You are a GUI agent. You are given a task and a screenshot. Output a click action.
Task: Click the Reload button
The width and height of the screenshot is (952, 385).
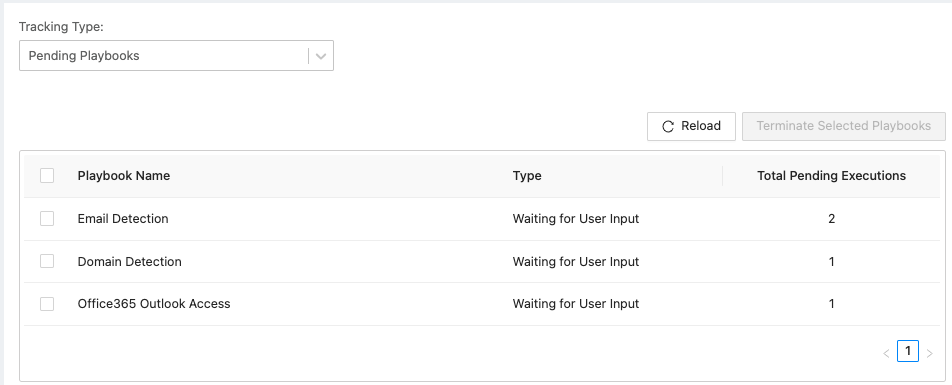click(x=691, y=126)
